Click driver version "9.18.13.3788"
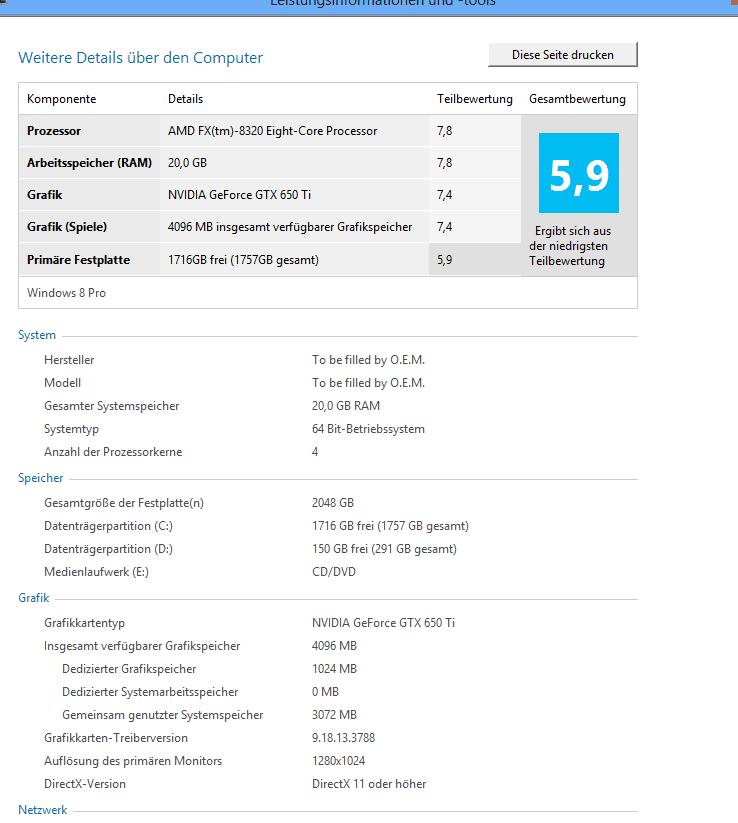This screenshot has width=738, height=823. (343, 738)
